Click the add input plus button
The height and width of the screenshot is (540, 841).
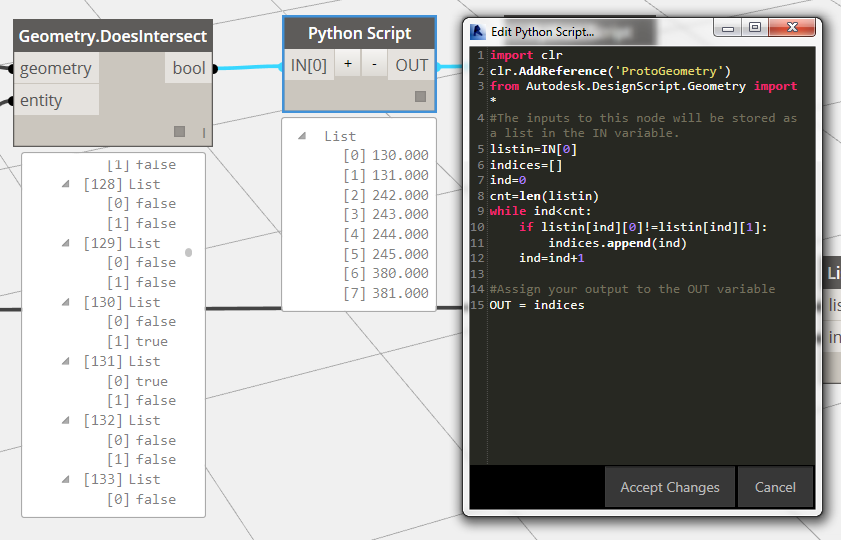pos(348,65)
